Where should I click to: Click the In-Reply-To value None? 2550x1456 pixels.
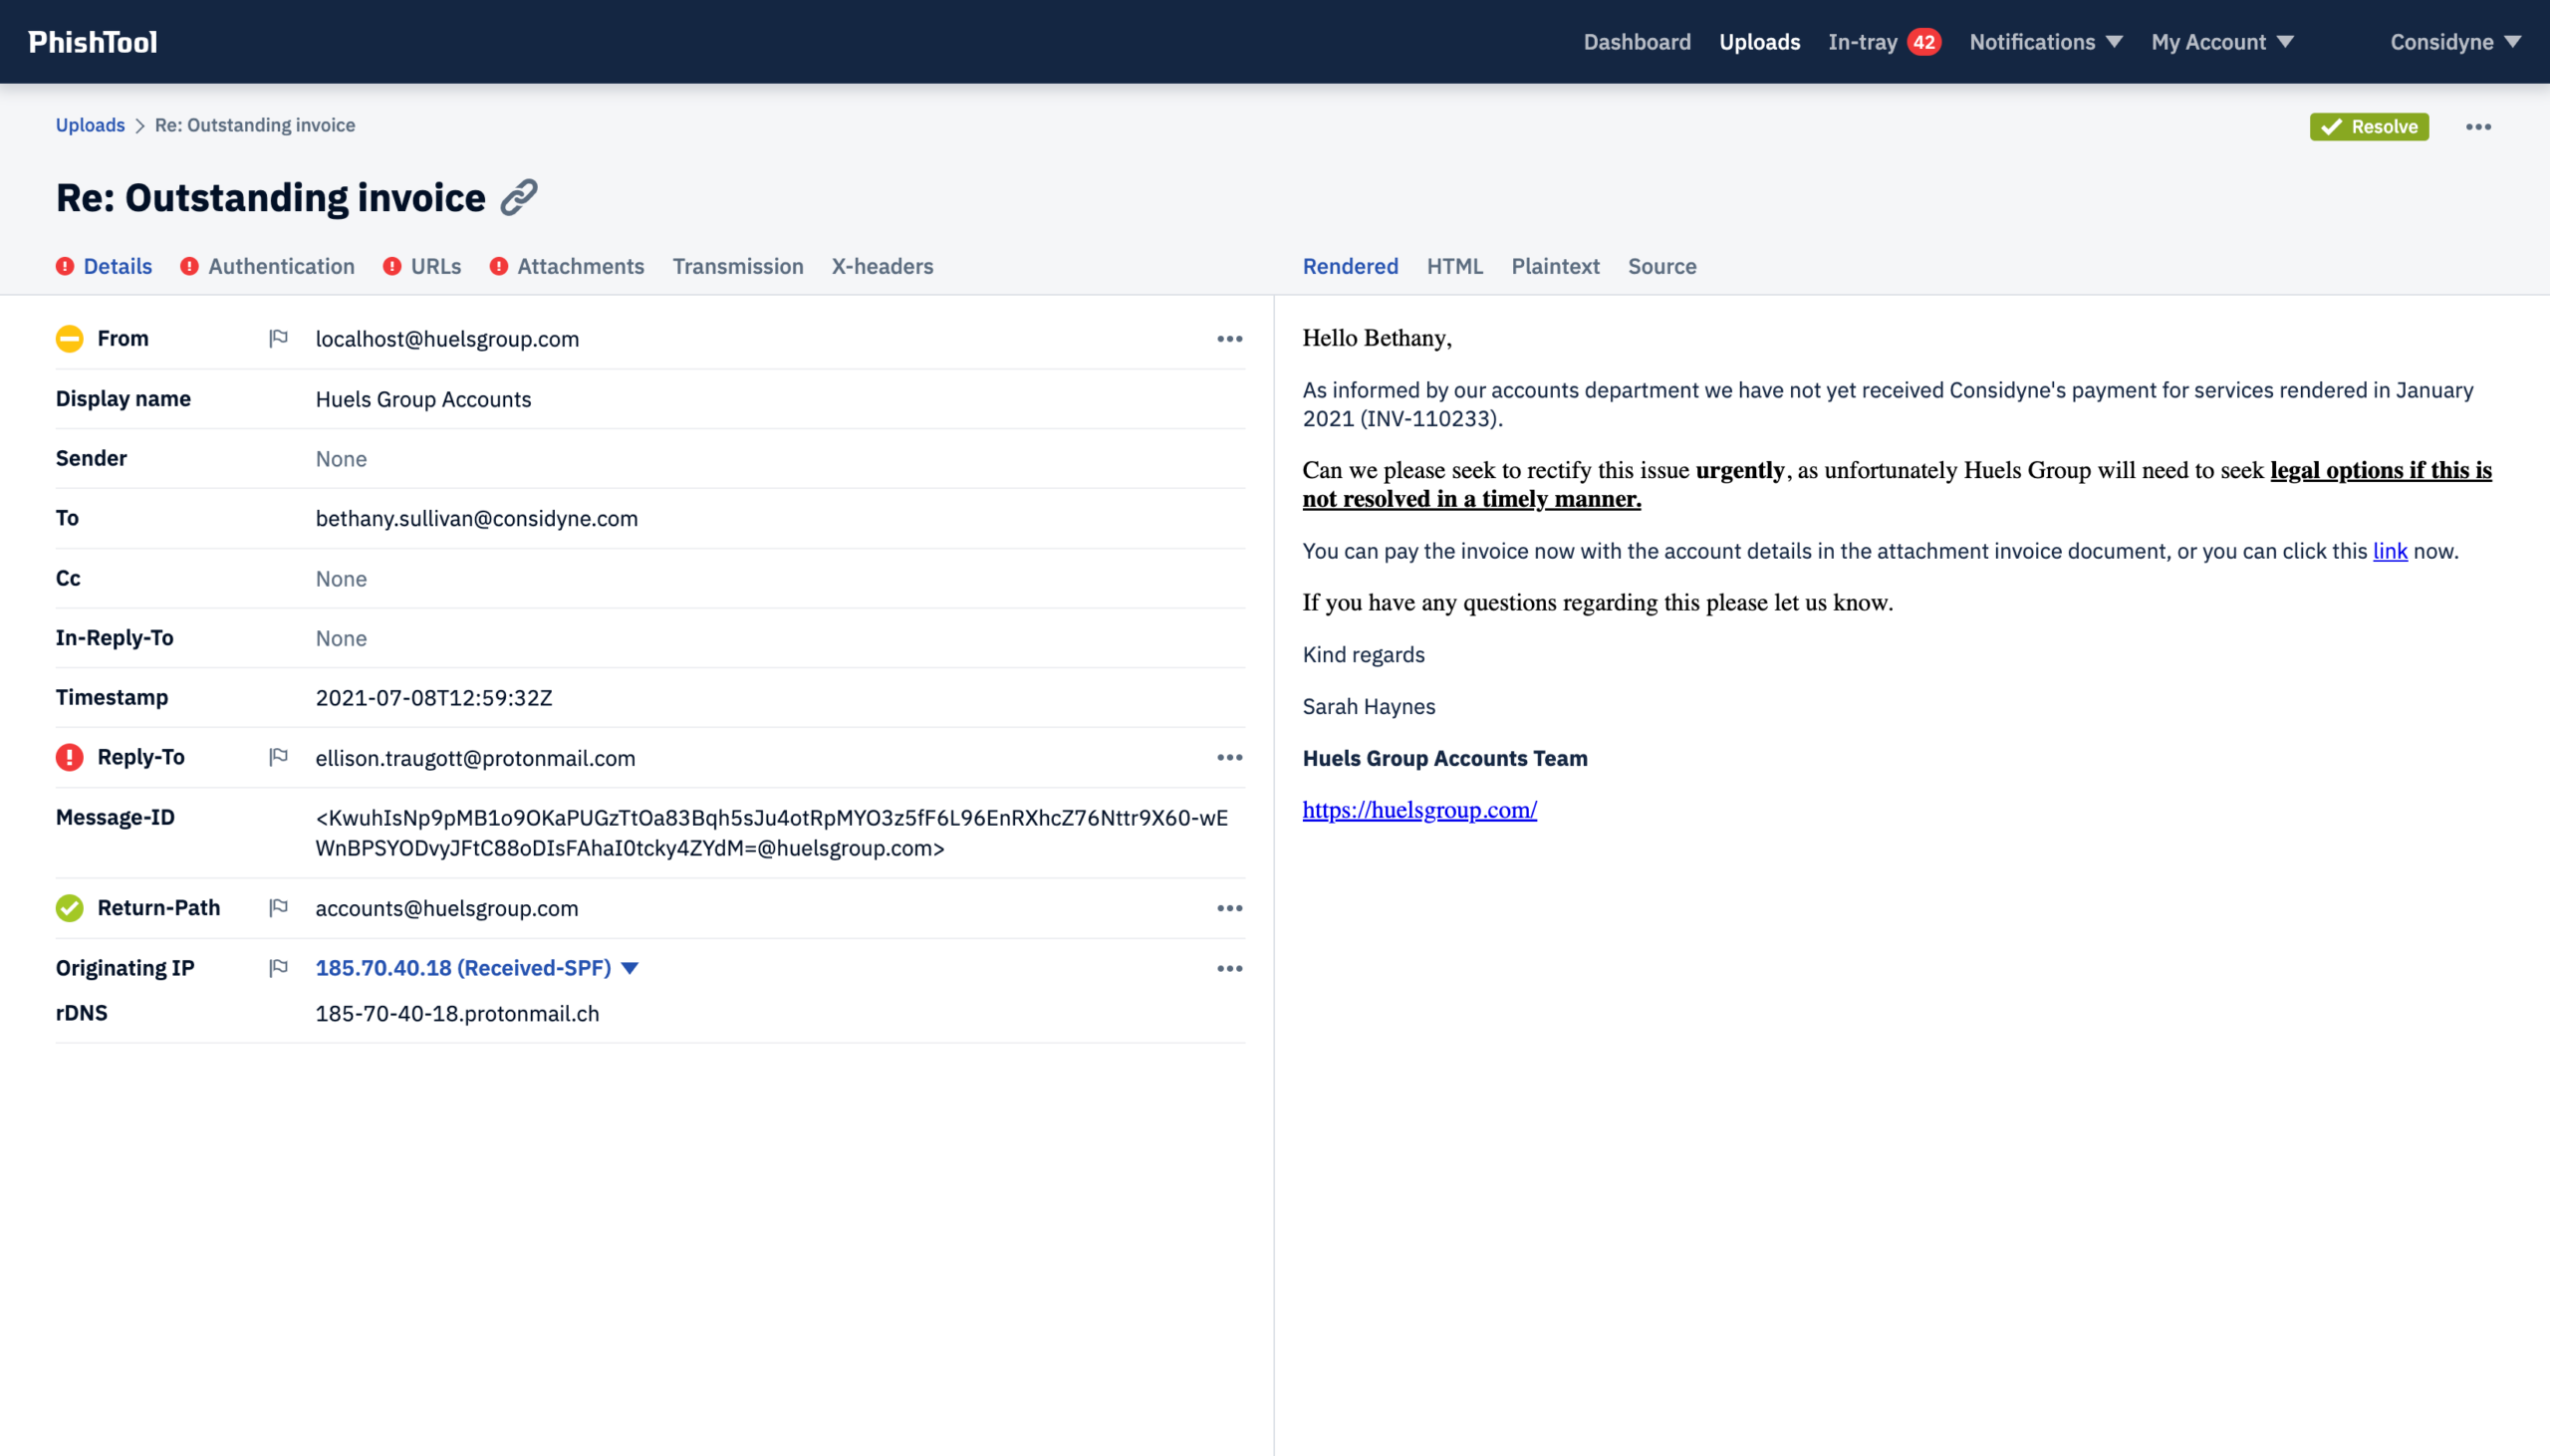pos(341,638)
